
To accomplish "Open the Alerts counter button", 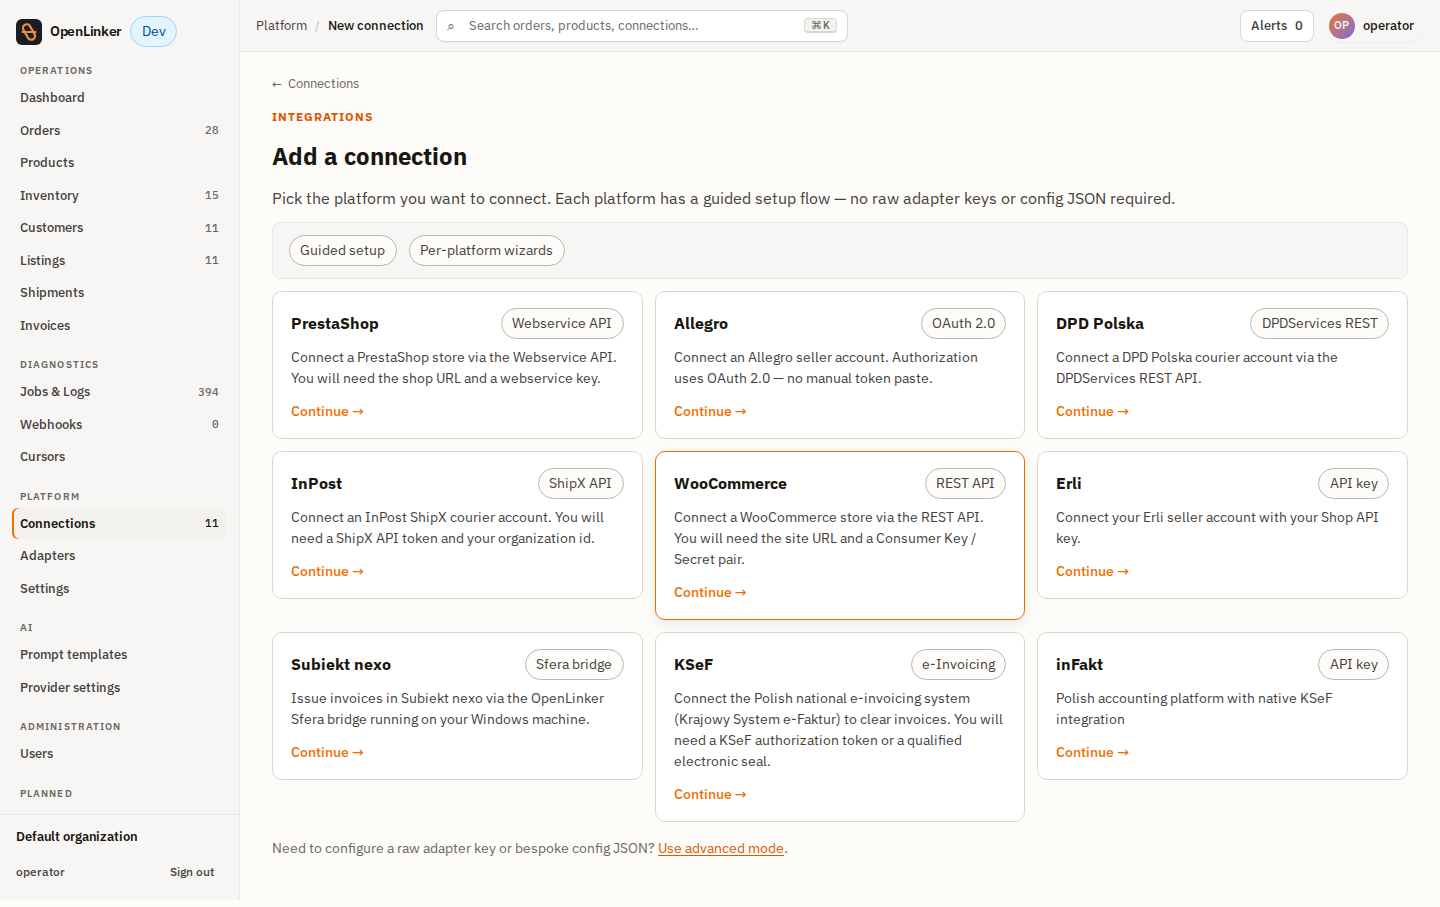I will pyautogui.click(x=1276, y=26).
